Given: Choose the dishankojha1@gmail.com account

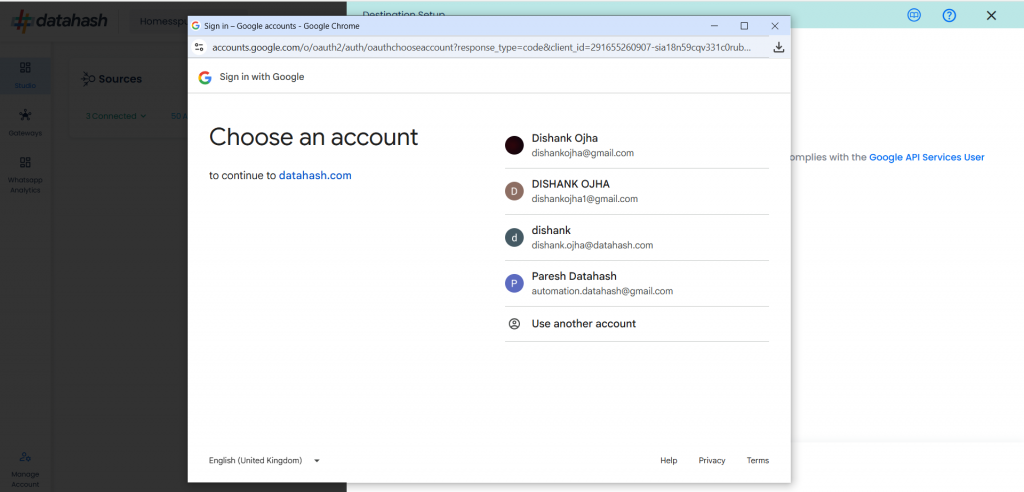Looking at the screenshot, I should [637, 191].
